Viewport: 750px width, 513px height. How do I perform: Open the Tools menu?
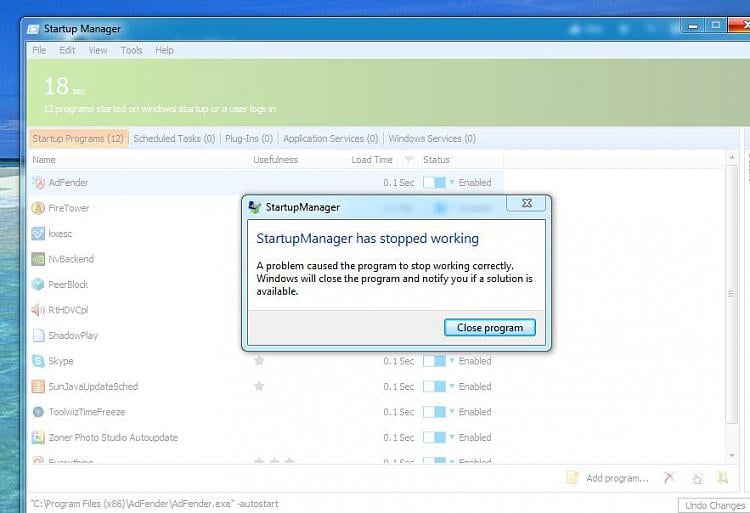[x=131, y=50]
